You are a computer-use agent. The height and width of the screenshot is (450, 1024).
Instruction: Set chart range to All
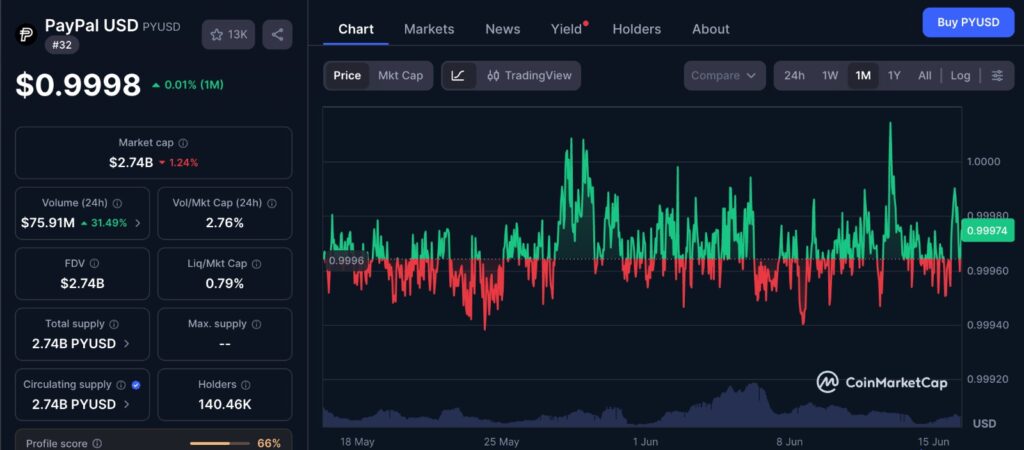click(925, 76)
